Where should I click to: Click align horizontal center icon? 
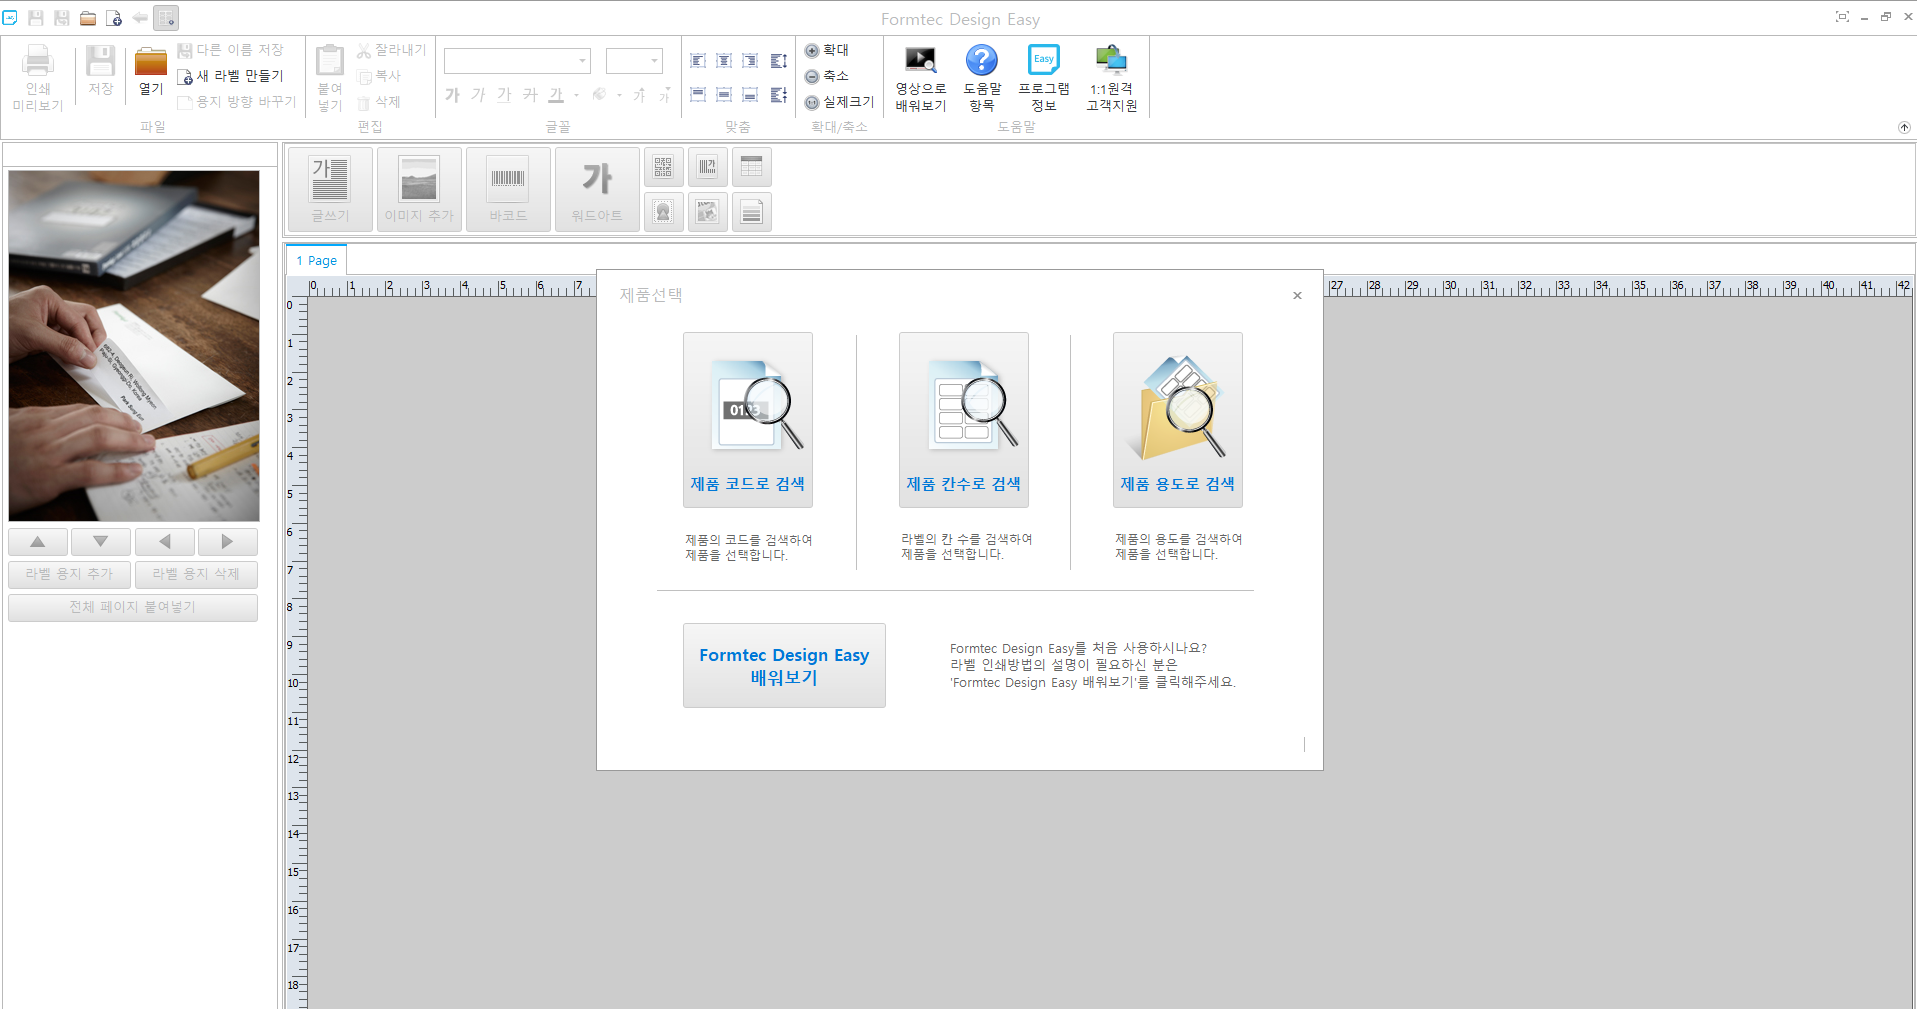pos(724,61)
